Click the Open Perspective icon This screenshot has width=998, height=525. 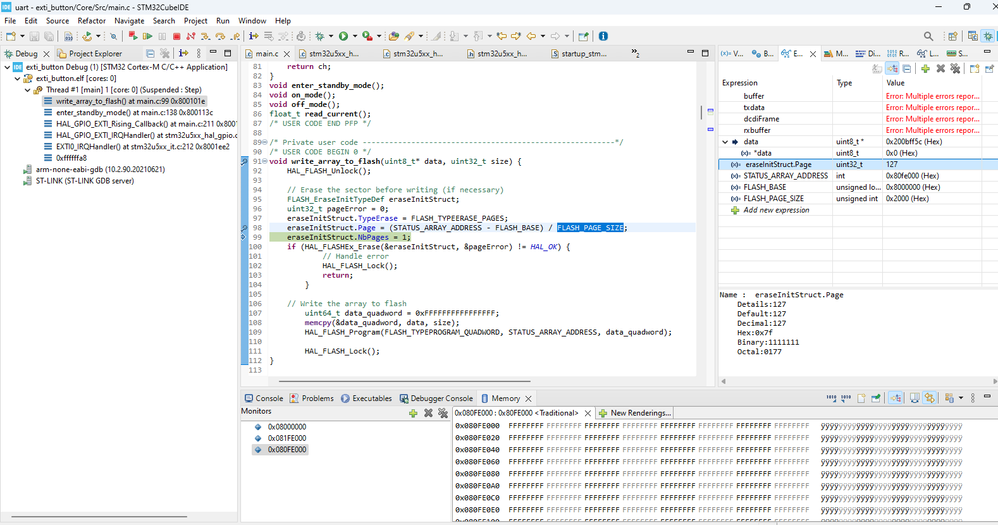pos(953,36)
